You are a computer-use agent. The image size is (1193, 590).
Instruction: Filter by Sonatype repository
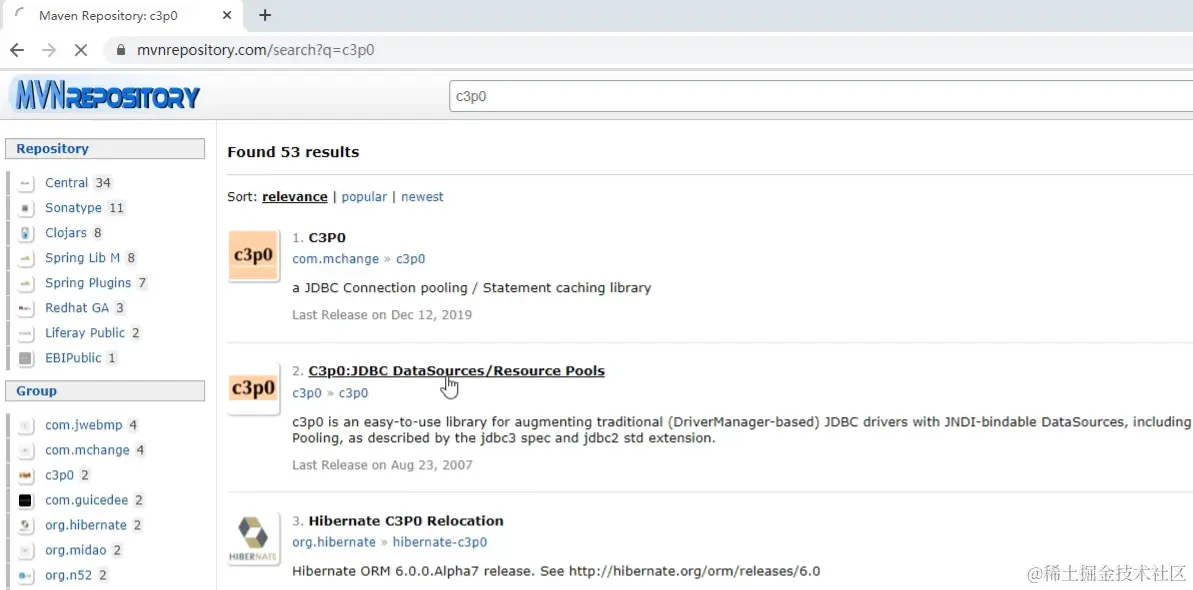click(x=73, y=208)
